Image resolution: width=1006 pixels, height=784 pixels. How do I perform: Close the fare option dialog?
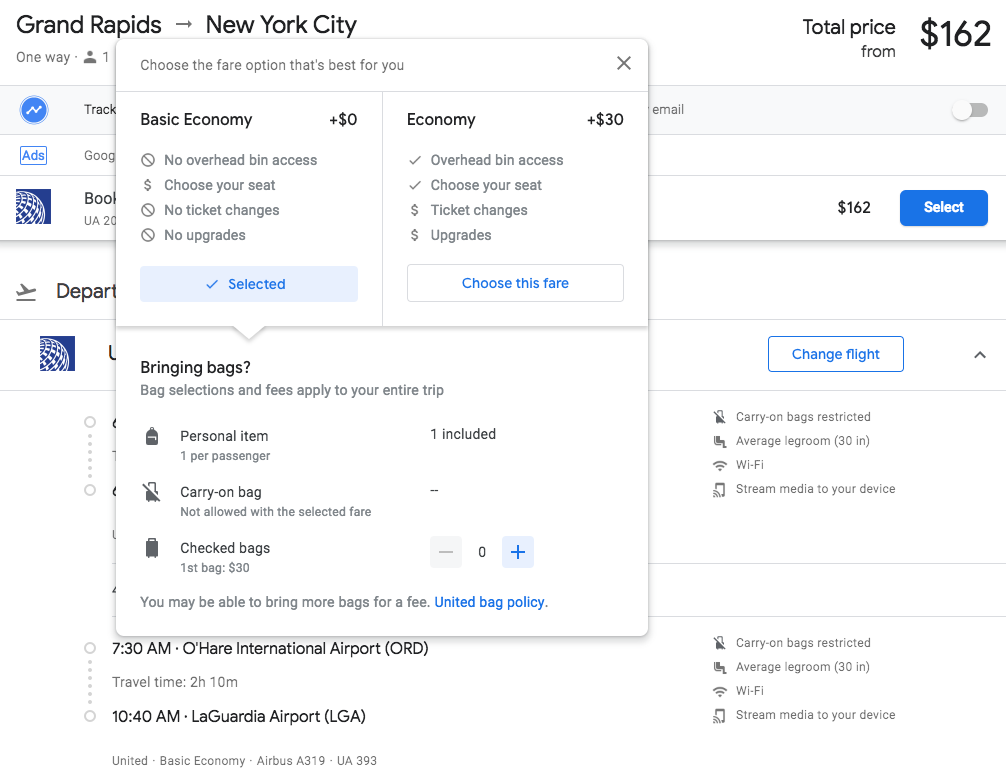tap(624, 63)
